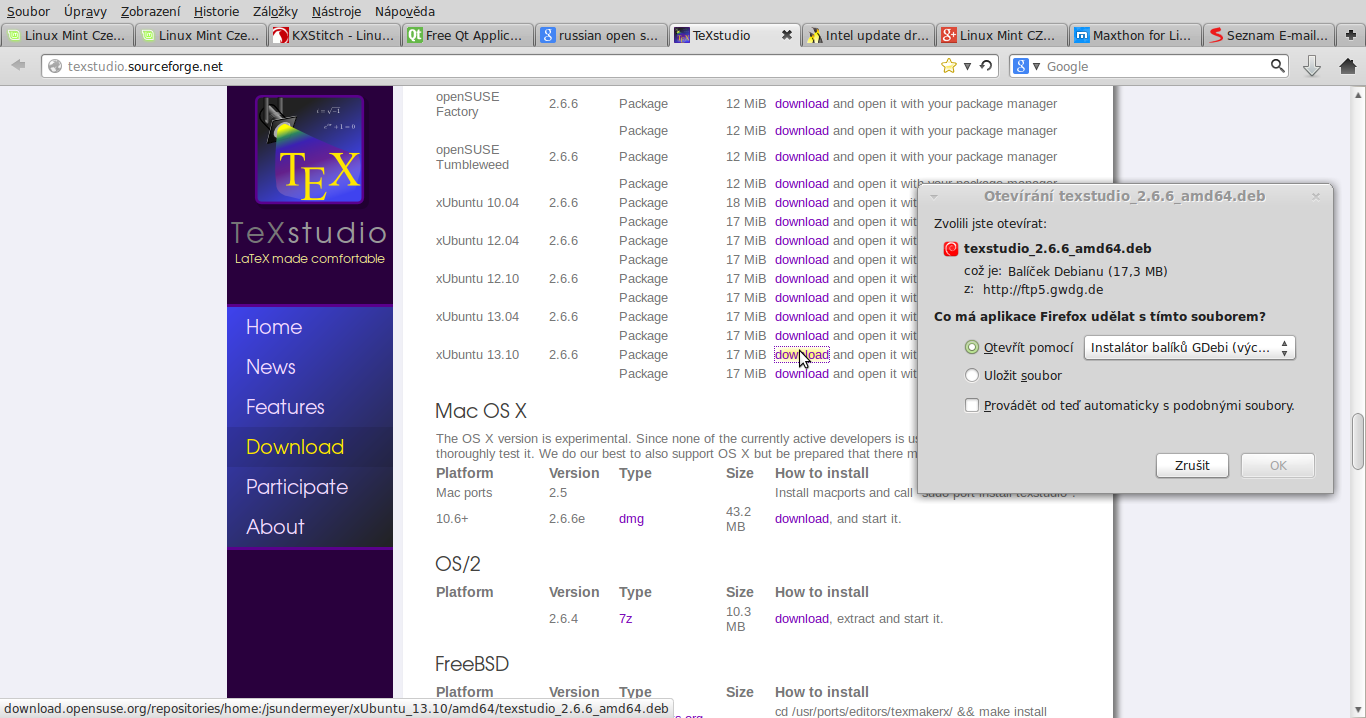Screen dimensions: 1366x718
Task: Click the 7z type link under OS/2
Action: point(625,619)
